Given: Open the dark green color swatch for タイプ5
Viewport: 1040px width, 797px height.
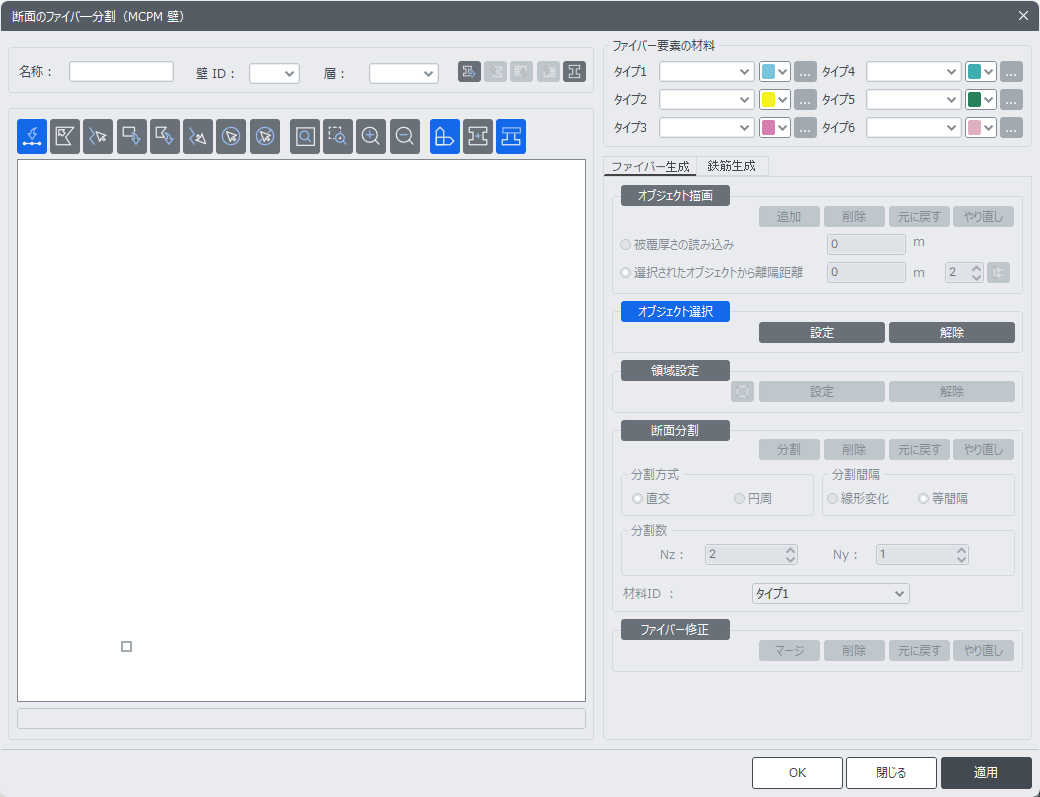Looking at the screenshot, I should [x=981, y=99].
